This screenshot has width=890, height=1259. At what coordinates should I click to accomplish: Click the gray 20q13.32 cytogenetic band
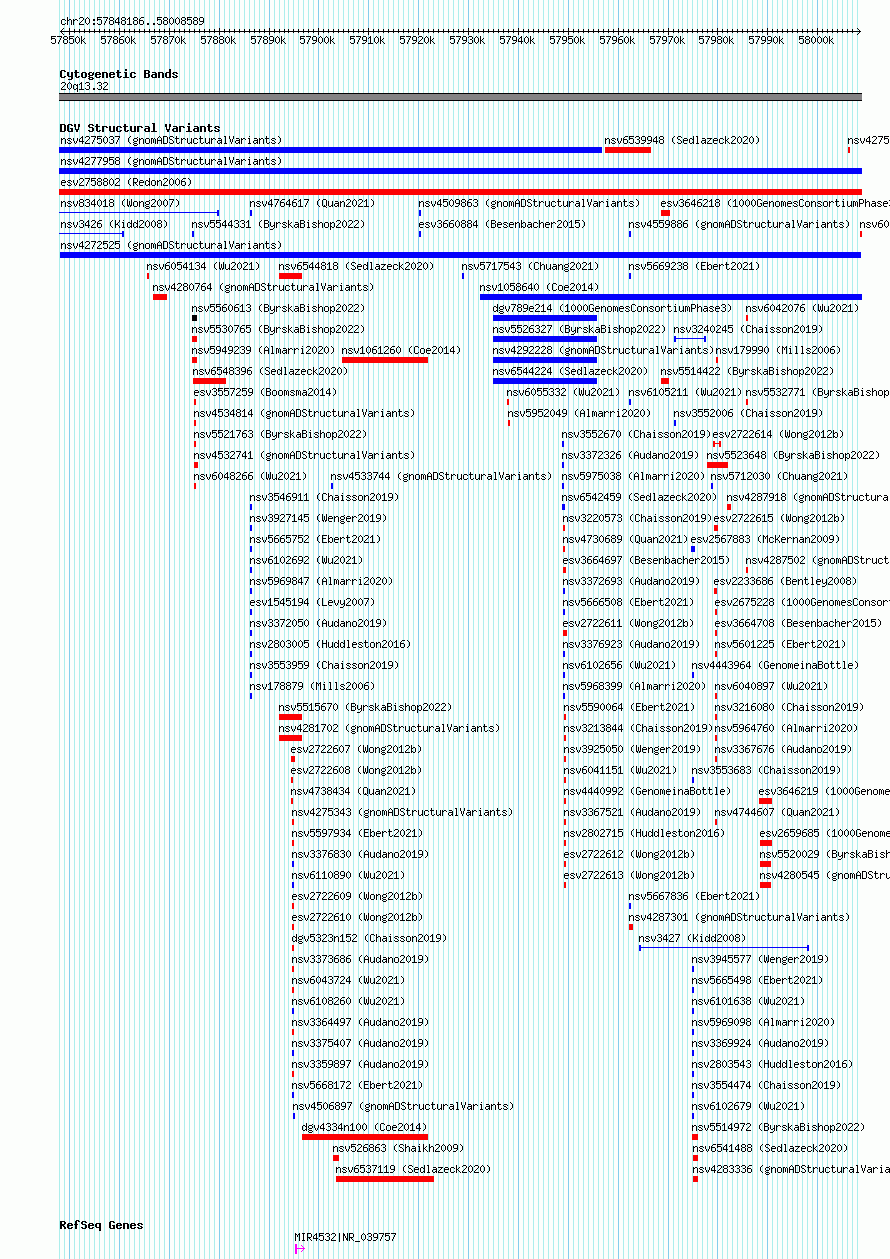[x=460, y=97]
